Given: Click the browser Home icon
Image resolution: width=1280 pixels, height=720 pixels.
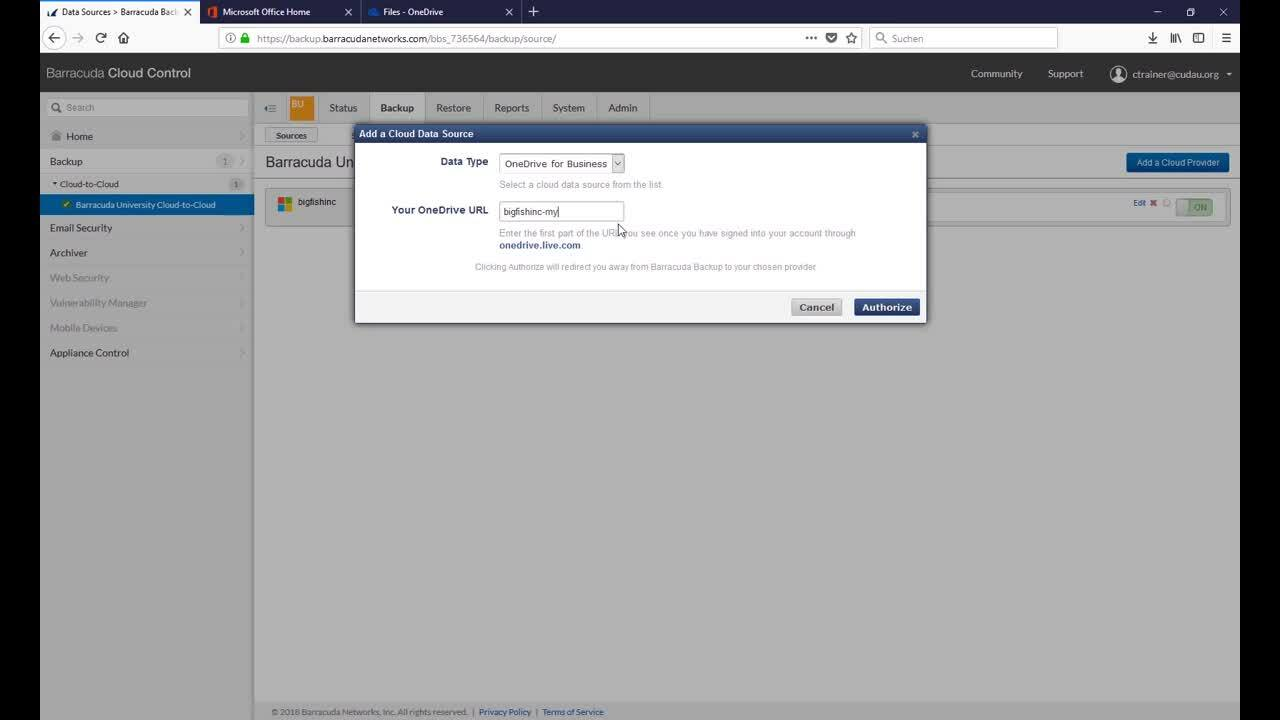Looking at the screenshot, I should coord(123,38).
